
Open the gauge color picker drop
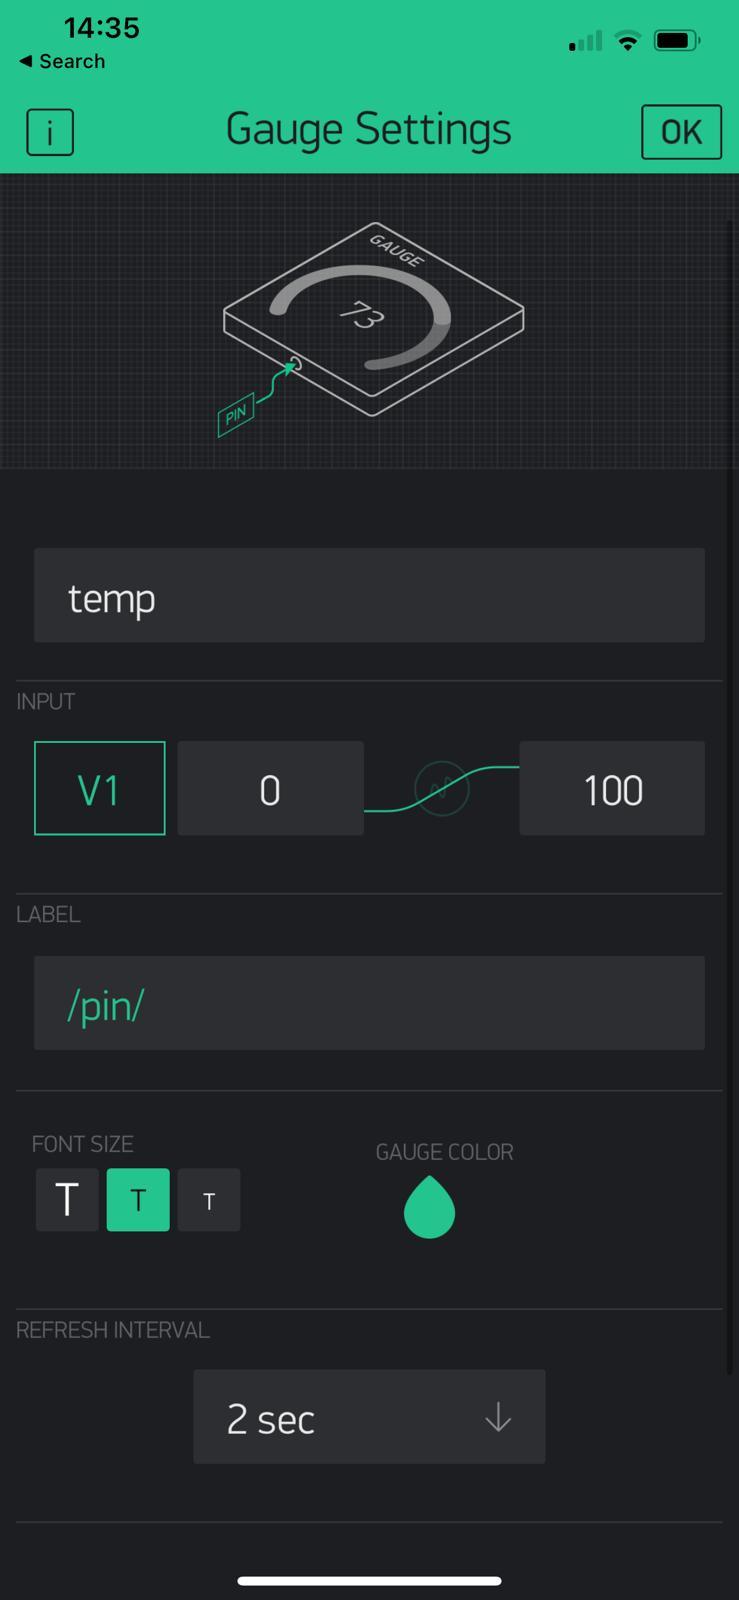(429, 1208)
